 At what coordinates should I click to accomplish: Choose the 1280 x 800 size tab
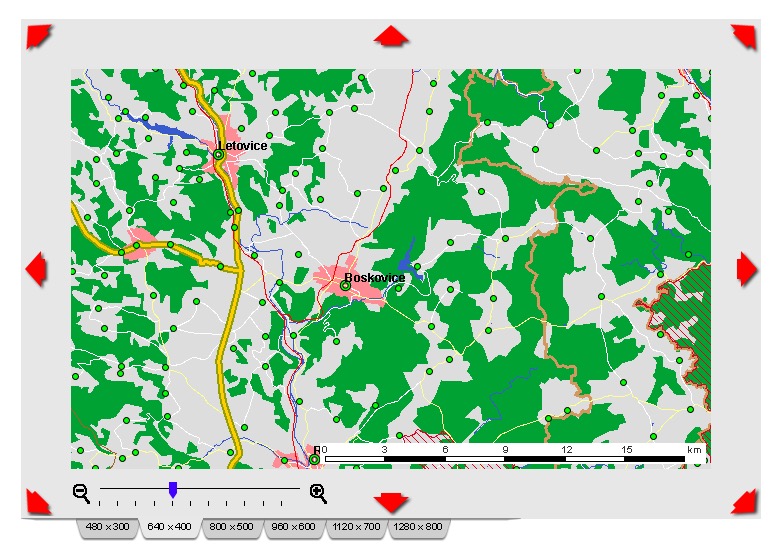[x=418, y=527]
